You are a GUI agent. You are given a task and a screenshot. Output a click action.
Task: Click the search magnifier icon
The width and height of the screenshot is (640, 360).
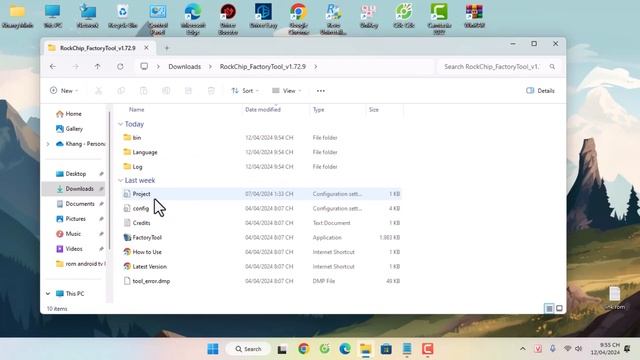coord(552,67)
